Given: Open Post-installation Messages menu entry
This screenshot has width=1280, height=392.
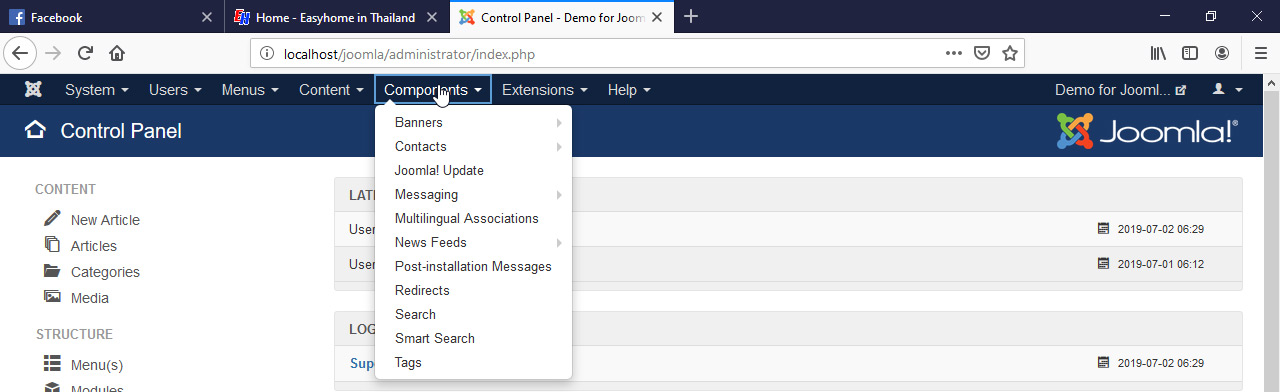Looking at the screenshot, I should [x=473, y=266].
